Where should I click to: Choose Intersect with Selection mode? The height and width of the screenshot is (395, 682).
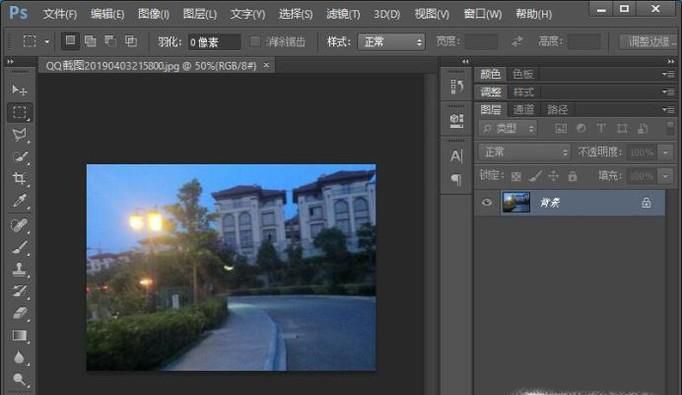pos(130,41)
